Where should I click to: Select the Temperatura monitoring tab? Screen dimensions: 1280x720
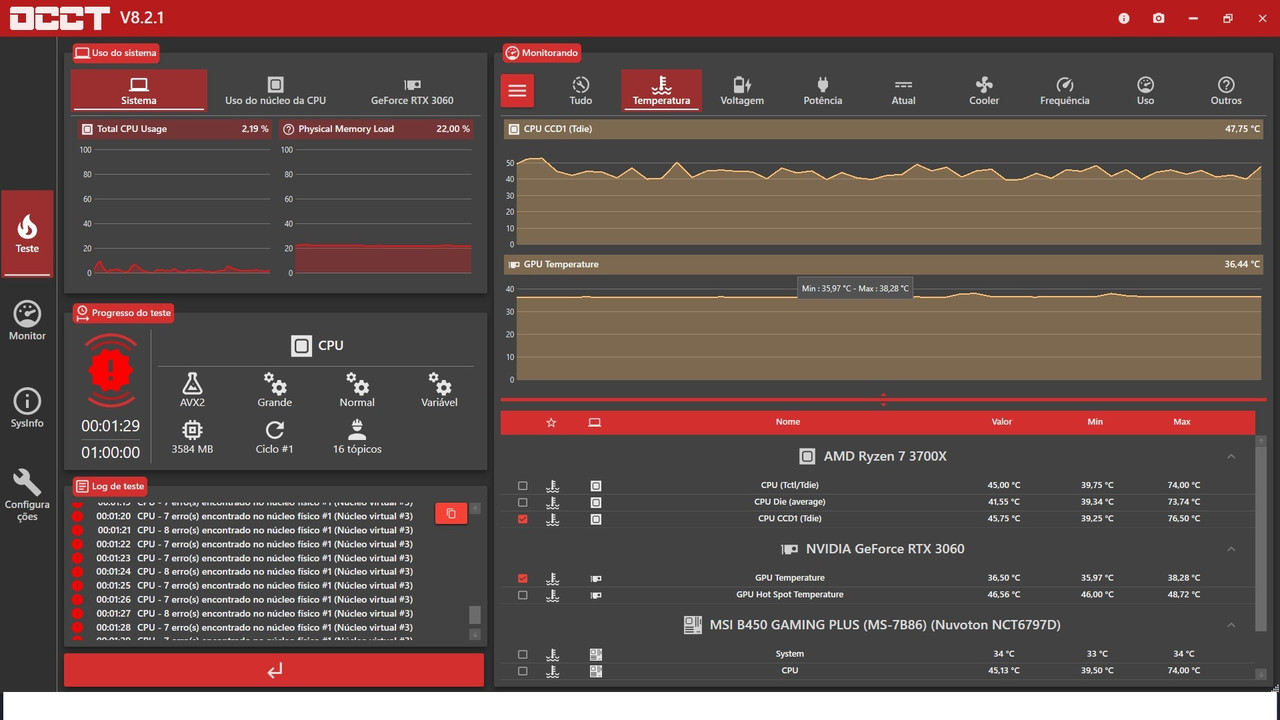(661, 90)
